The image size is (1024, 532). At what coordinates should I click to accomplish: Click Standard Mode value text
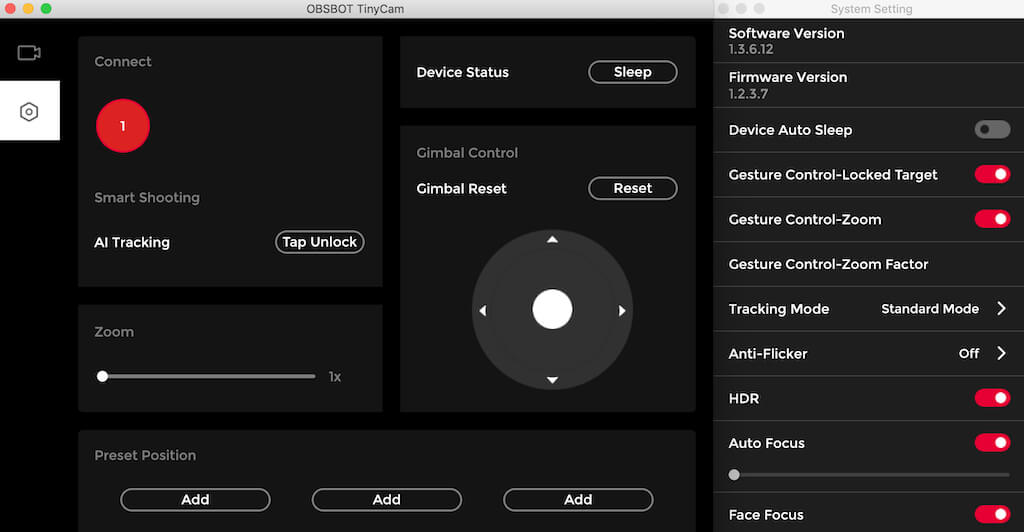[x=930, y=309]
